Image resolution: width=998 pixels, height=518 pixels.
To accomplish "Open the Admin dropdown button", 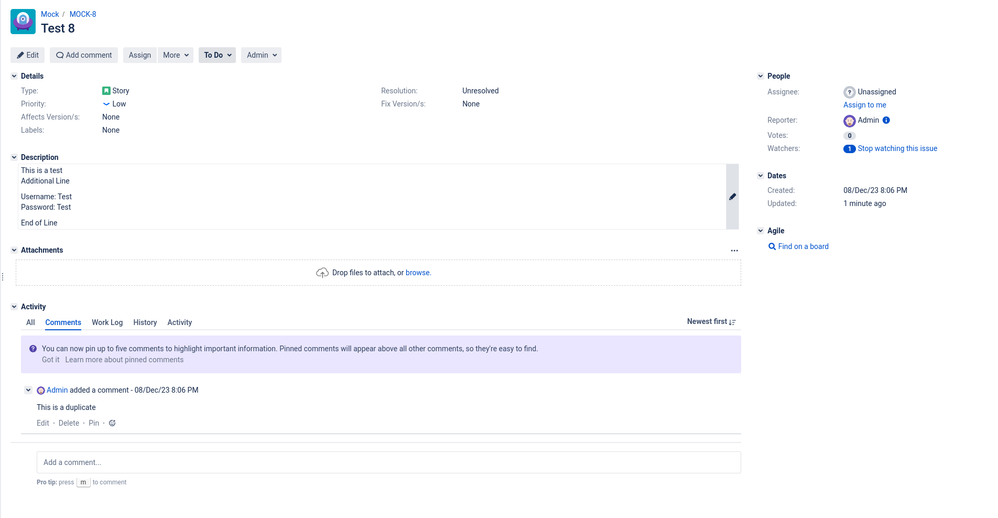I will [261, 55].
